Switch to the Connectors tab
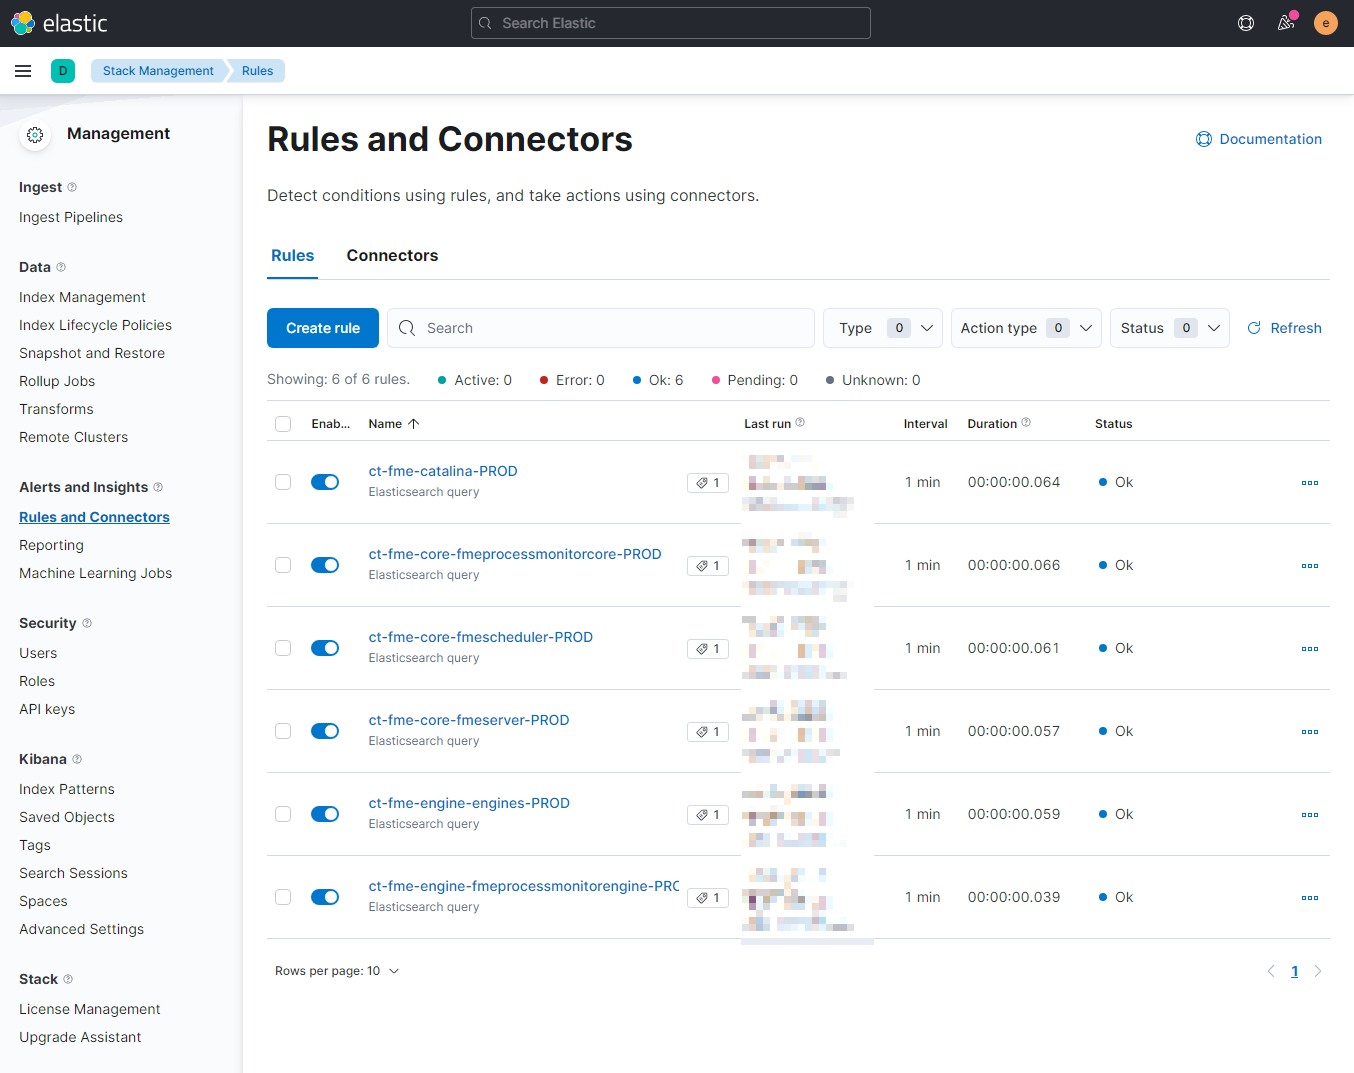The image size is (1354, 1073). [392, 255]
